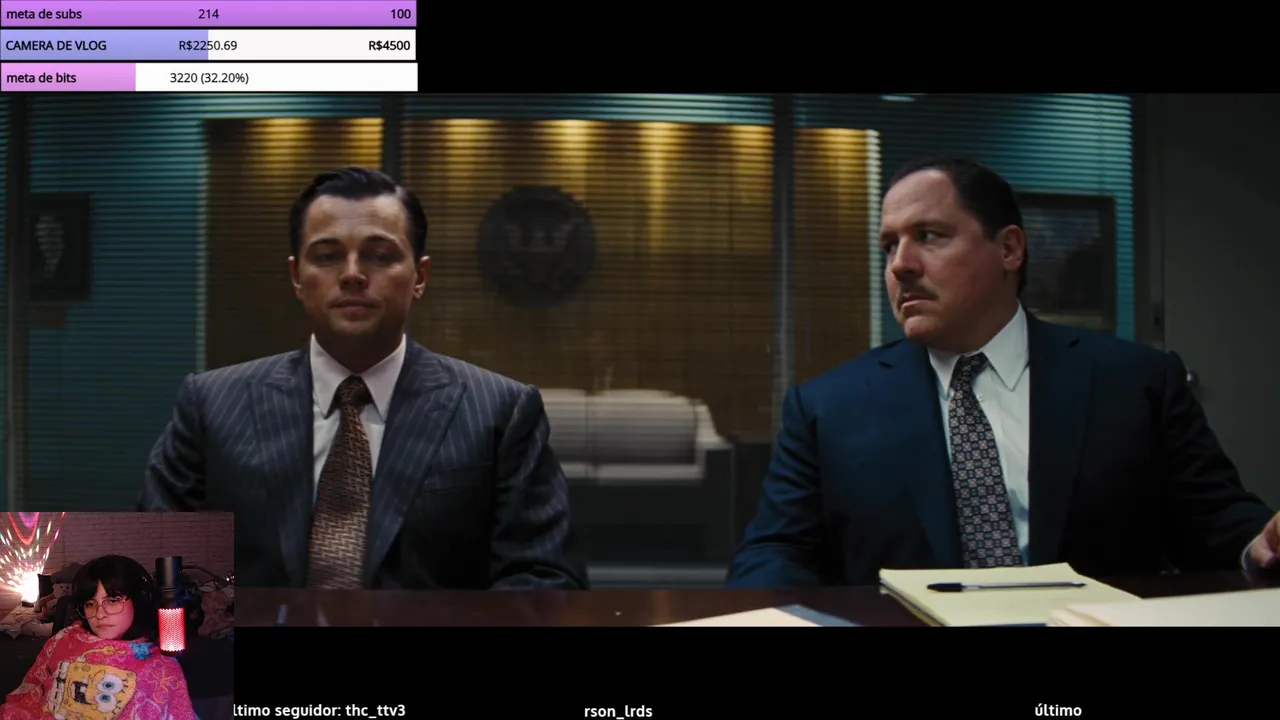1280x720 pixels.
Task: Click the latest follower name thc_ttv3
Action: [375, 710]
